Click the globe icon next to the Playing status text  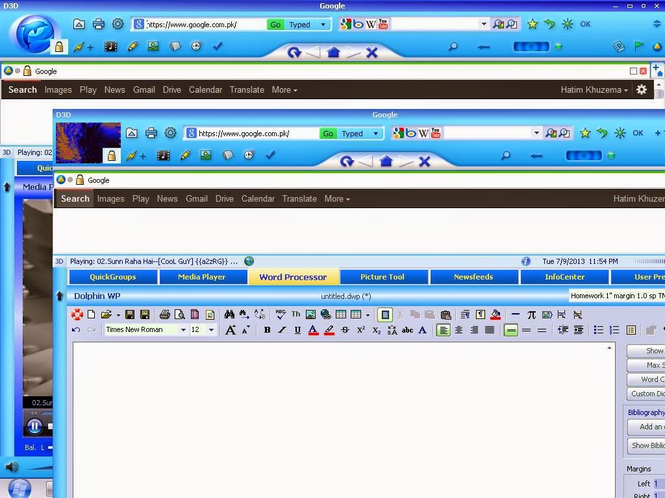pos(249,261)
